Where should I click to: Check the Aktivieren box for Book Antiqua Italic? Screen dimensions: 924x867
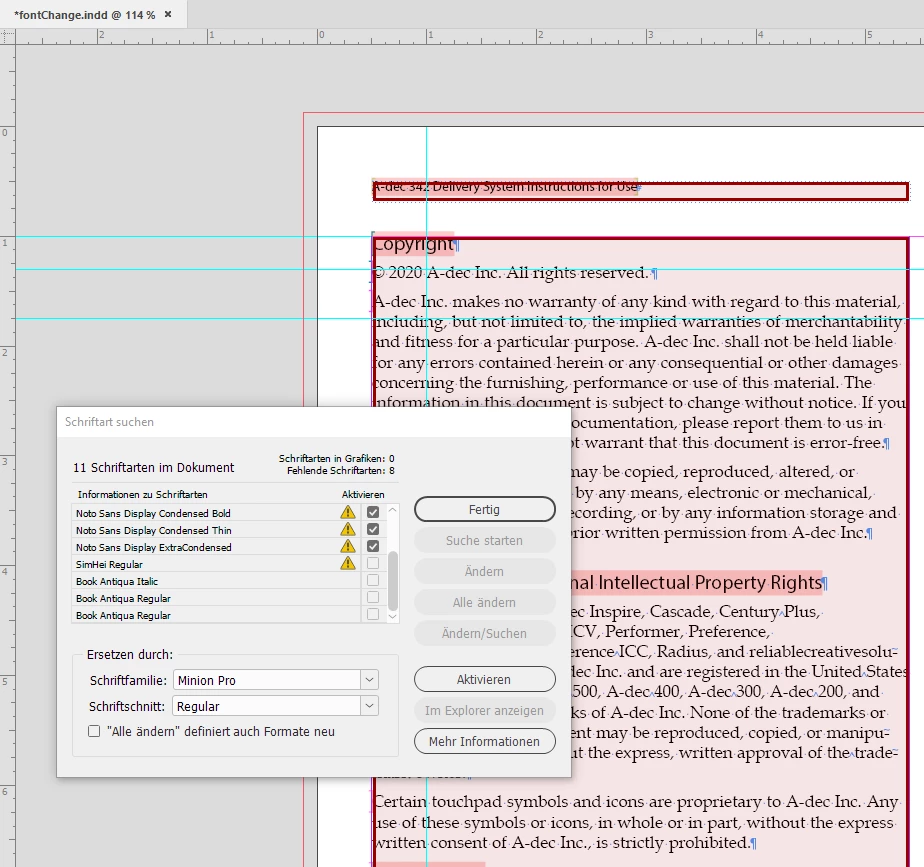tap(373, 581)
